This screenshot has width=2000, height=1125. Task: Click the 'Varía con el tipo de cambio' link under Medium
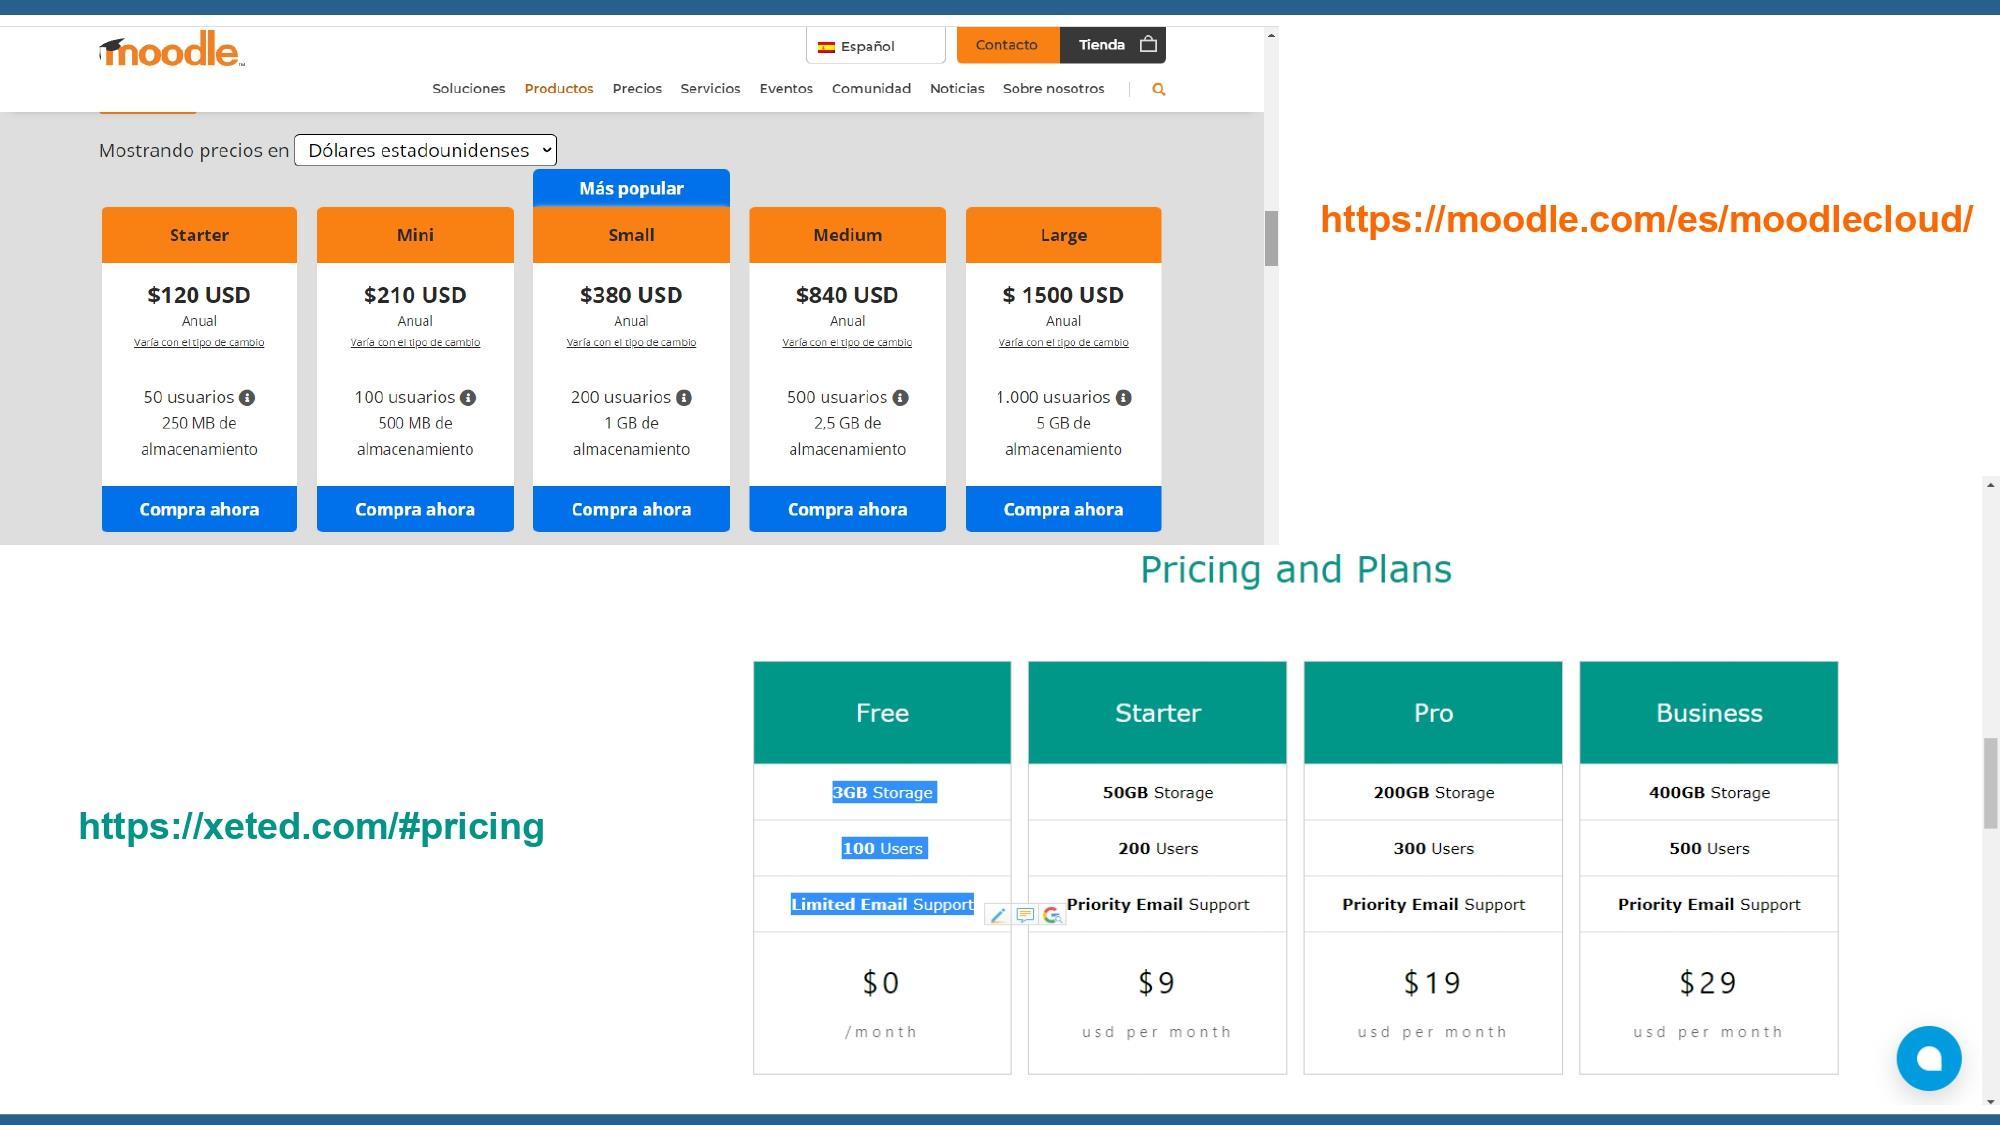click(x=847, y=342)
